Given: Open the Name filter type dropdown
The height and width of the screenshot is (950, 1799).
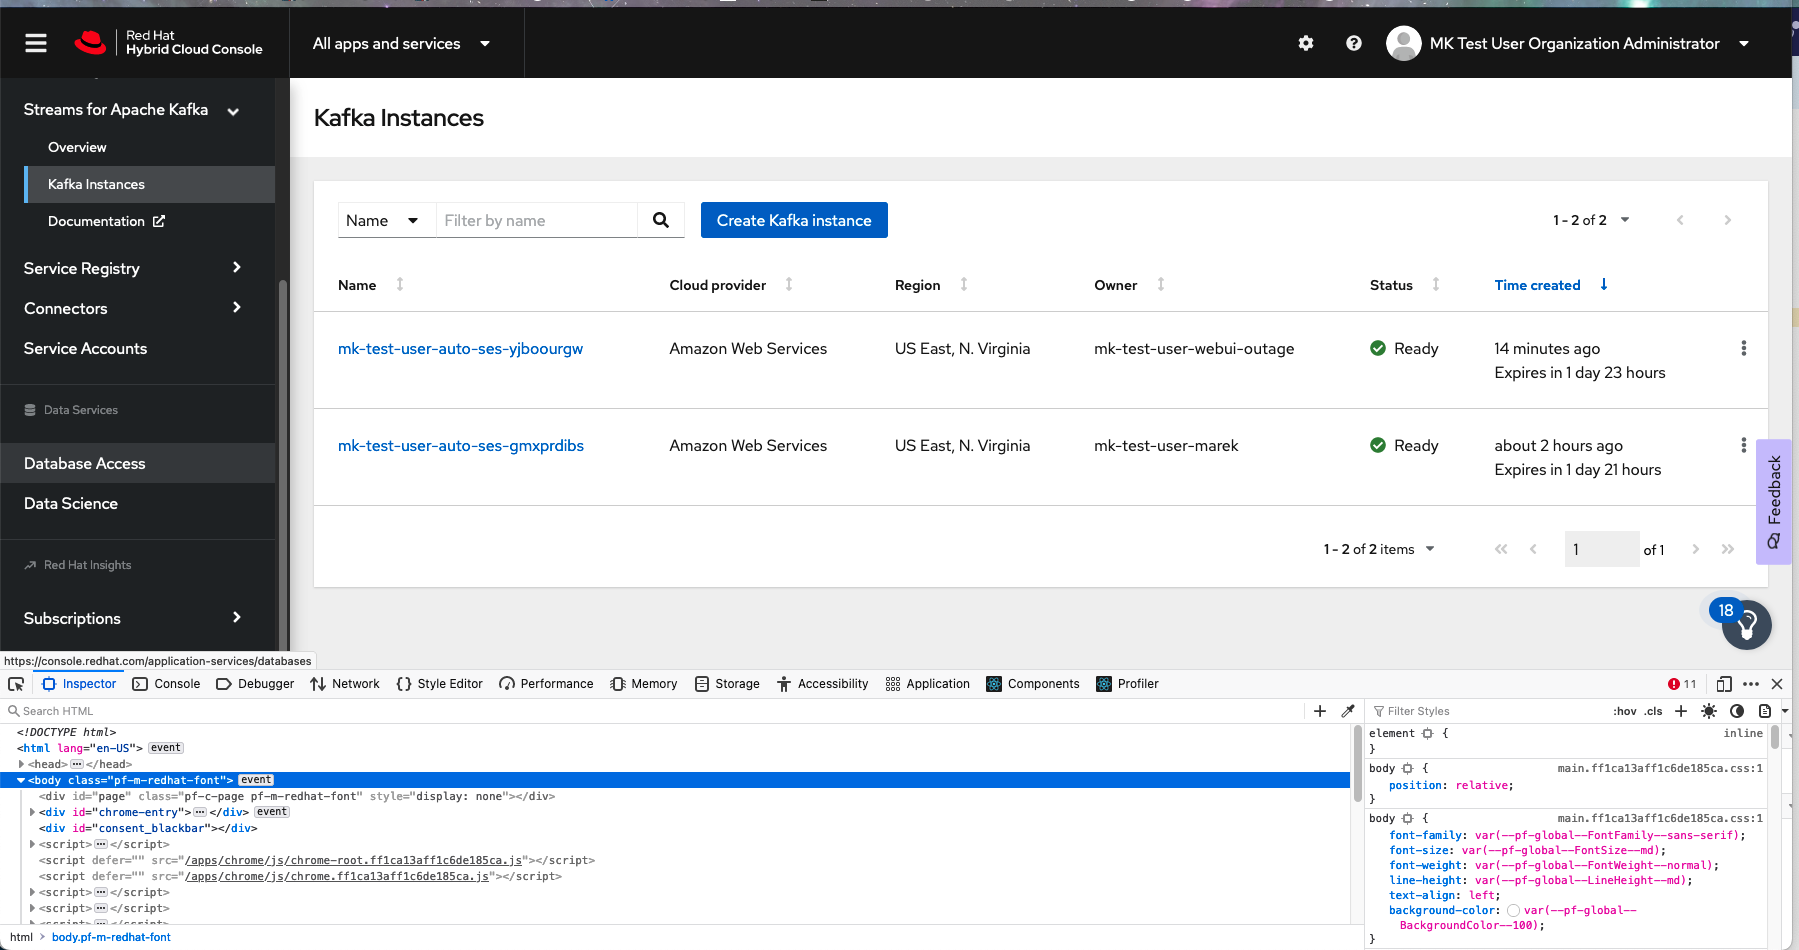Looking at the screenshot, I should (383, 220).
